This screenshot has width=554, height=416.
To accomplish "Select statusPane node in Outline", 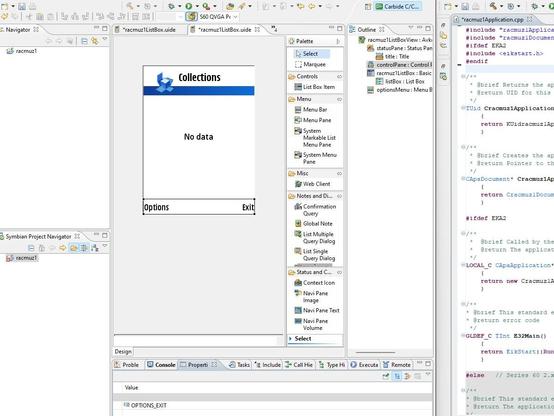I will click(x=400, y=48).
